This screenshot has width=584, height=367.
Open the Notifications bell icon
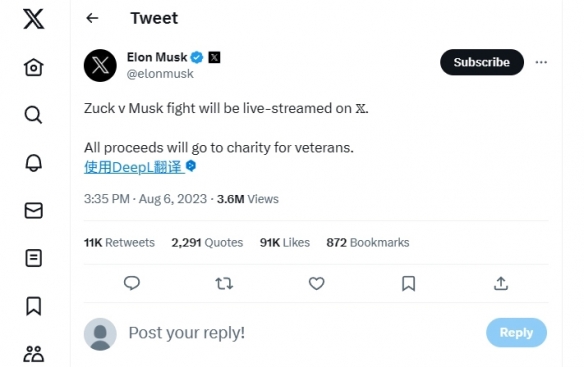[x=34, y=163]
